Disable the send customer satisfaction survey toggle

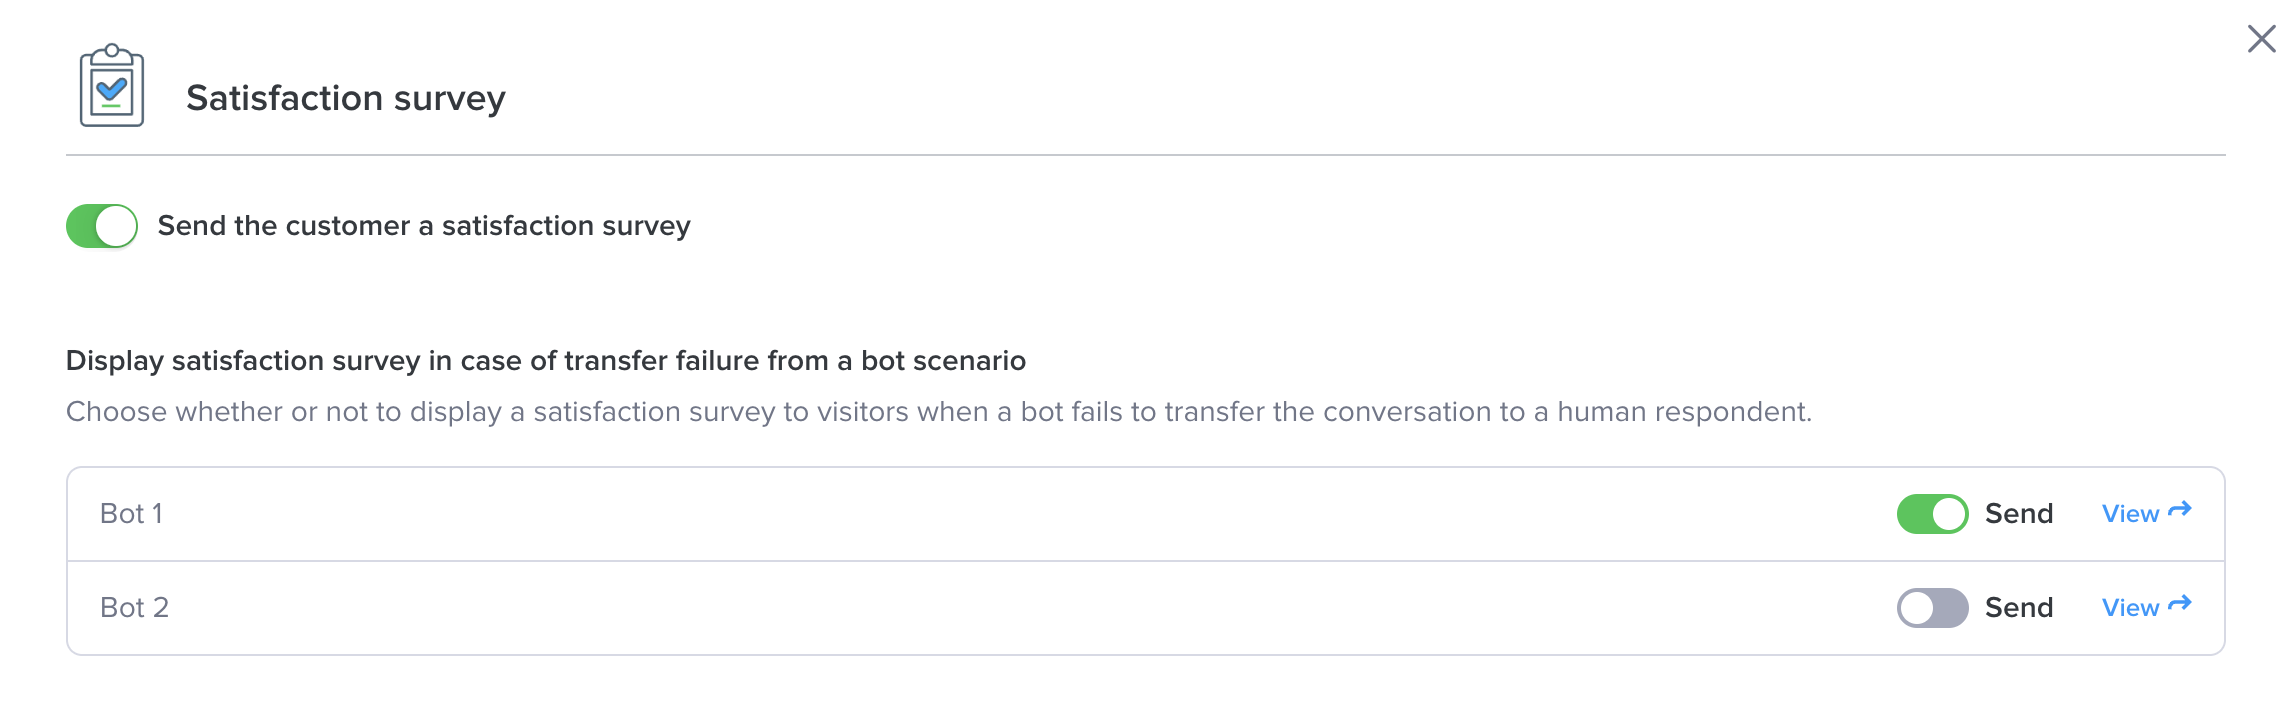[102, 226]
